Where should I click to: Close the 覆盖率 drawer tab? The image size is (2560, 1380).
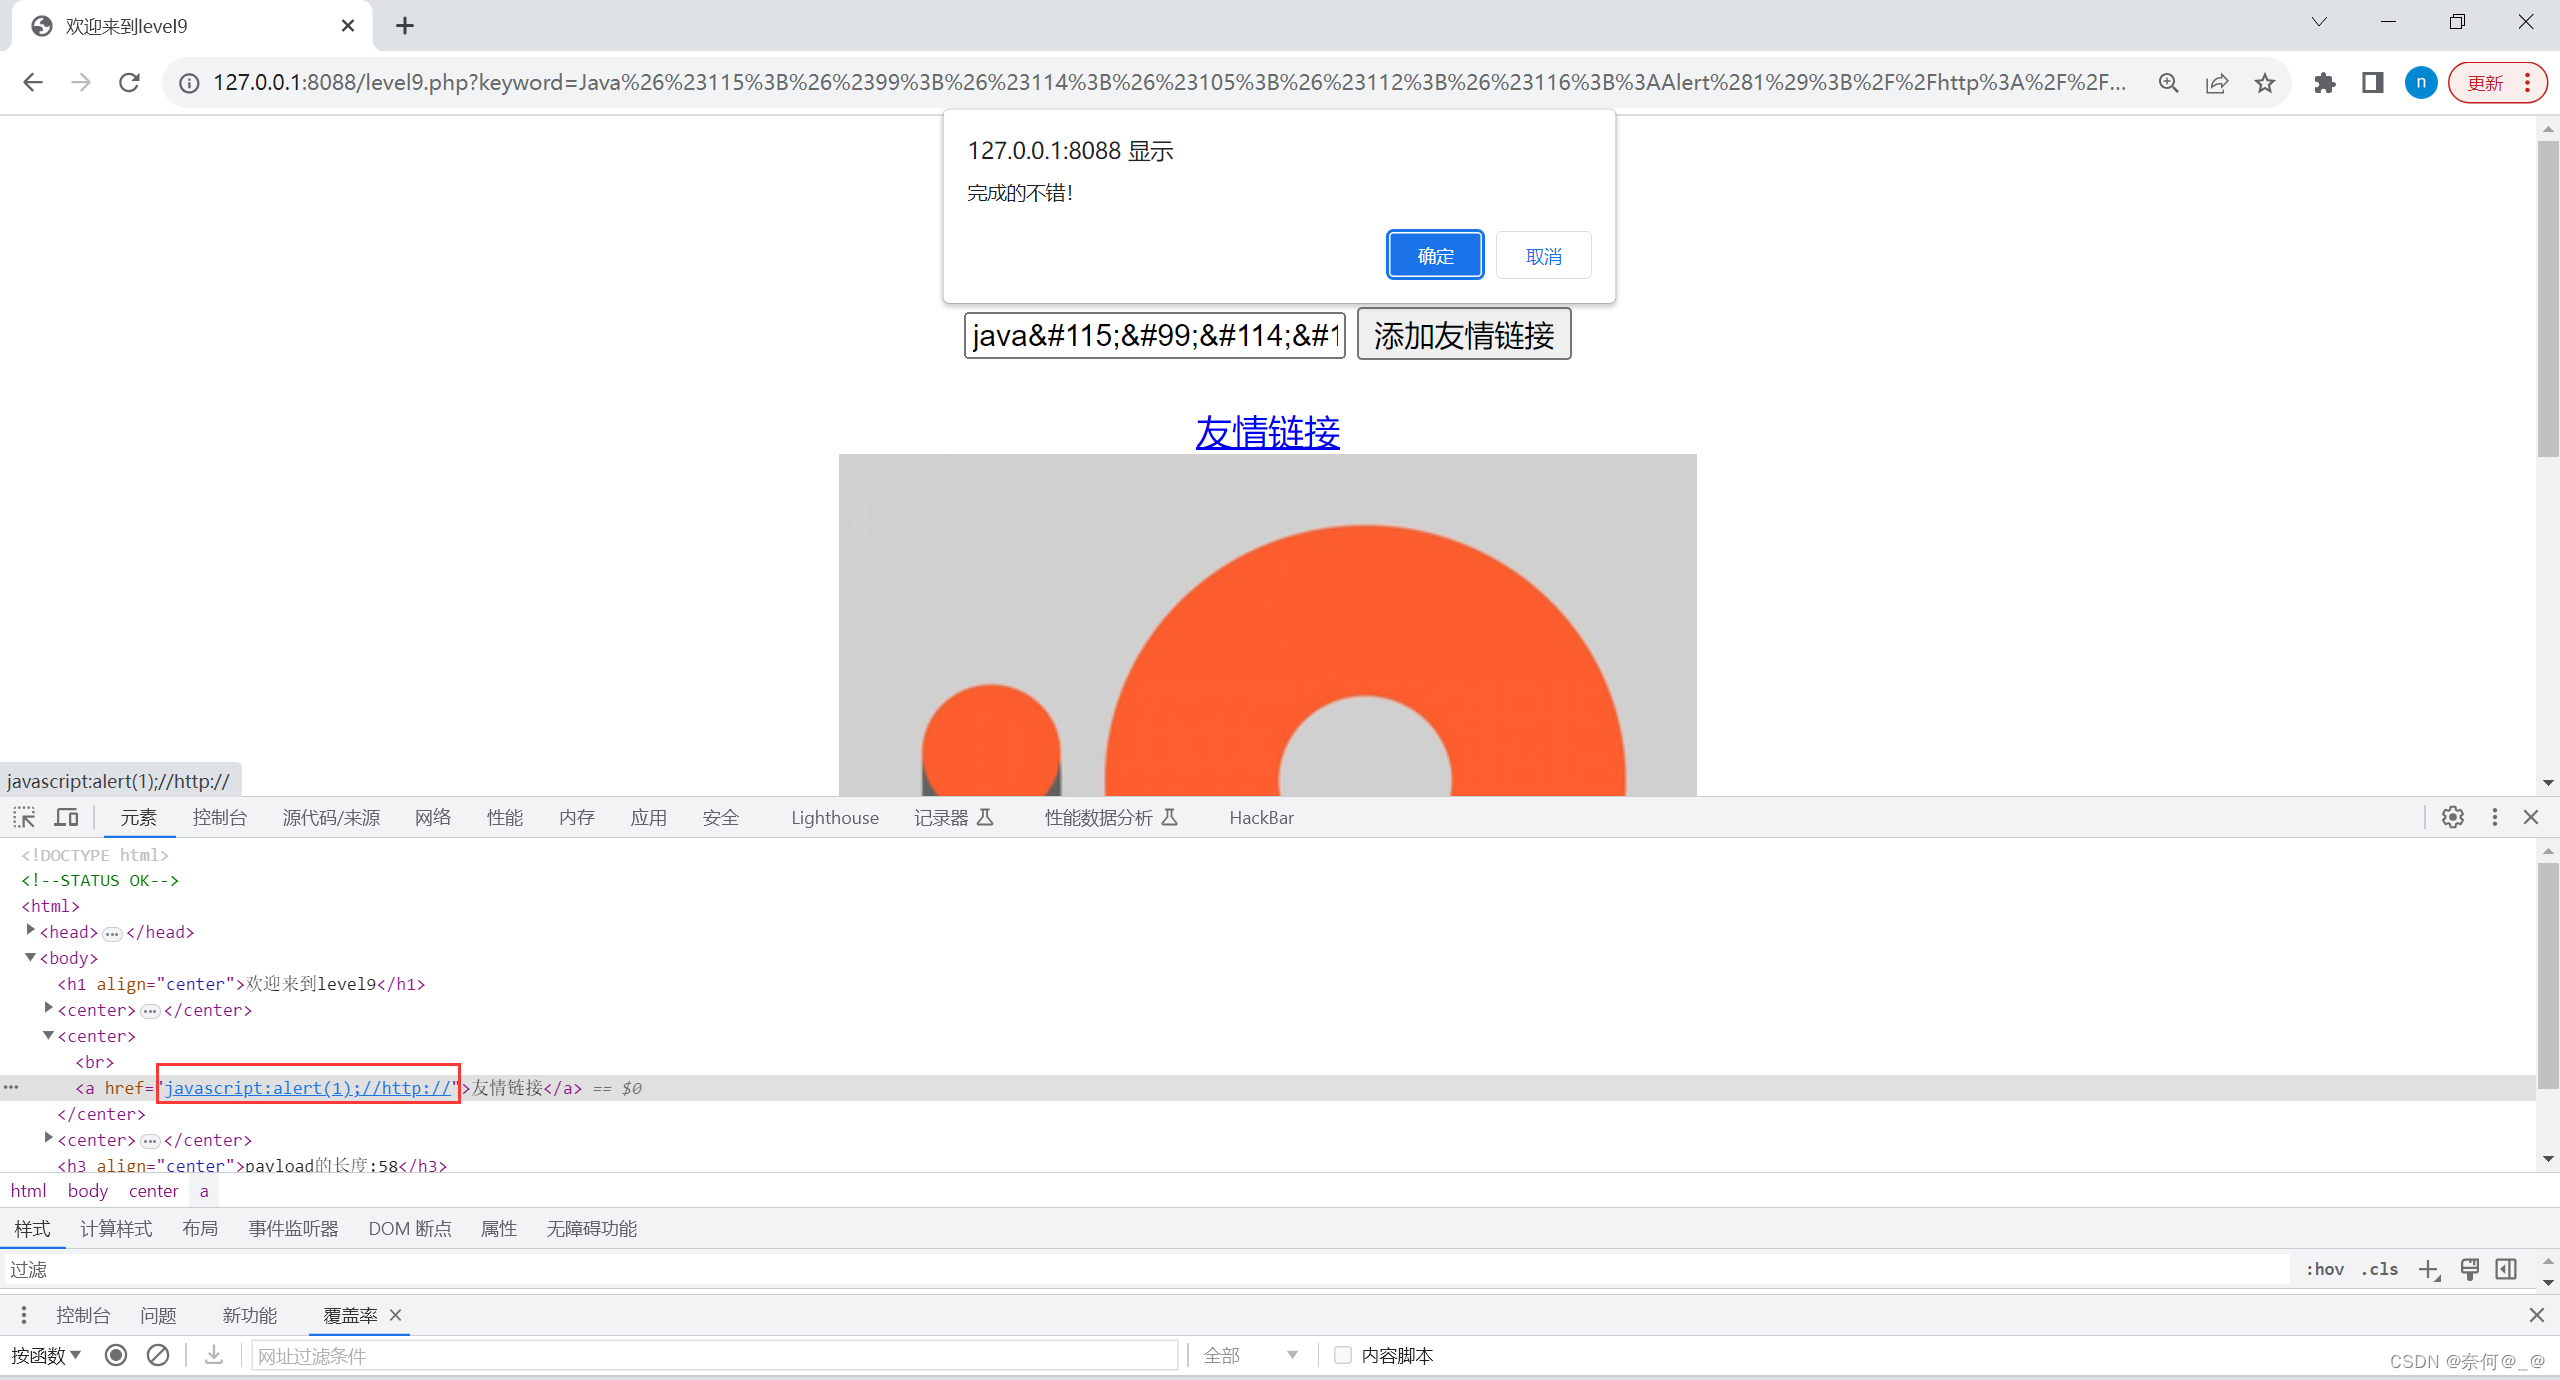(x=396, y=1315)
